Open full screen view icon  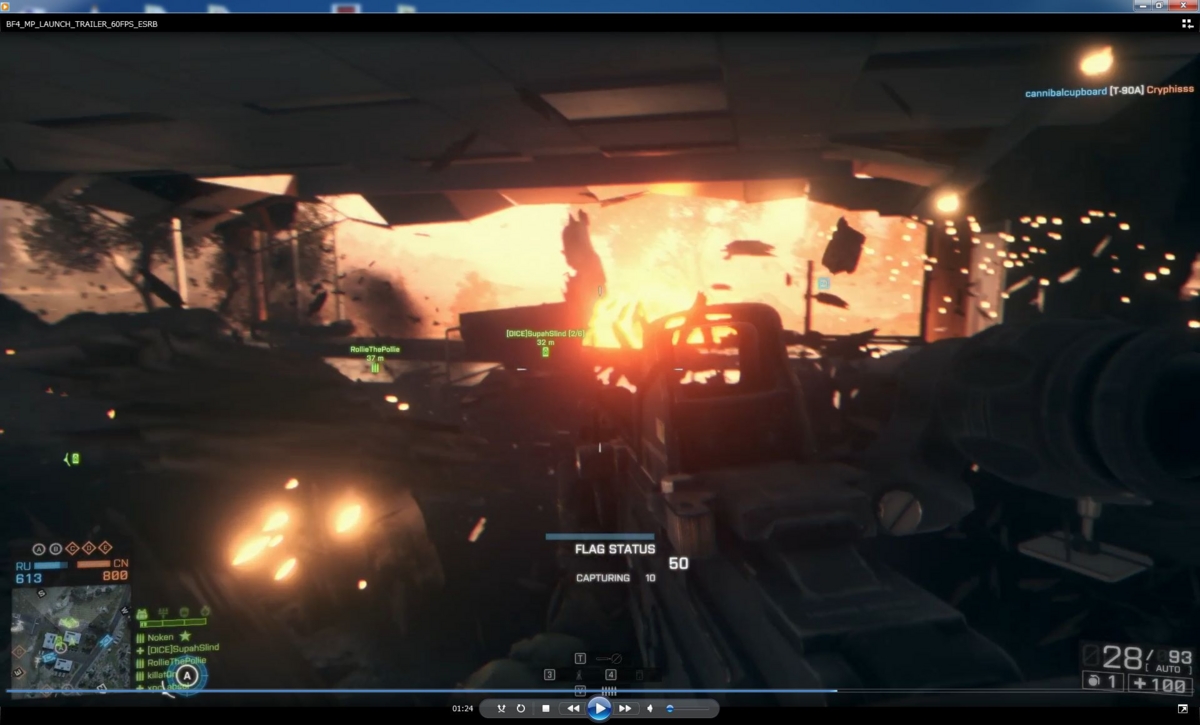coord(1183,708)
